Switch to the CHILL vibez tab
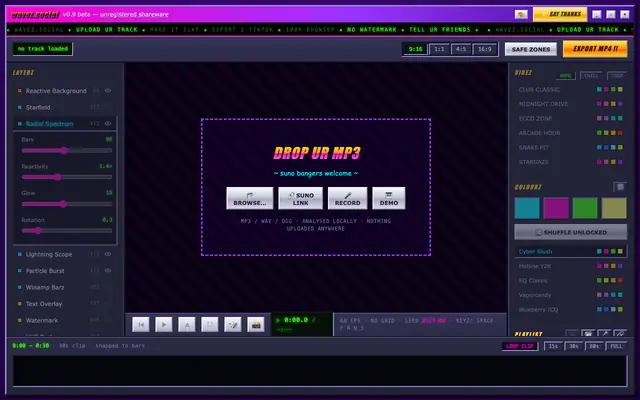 pos(591,76)
